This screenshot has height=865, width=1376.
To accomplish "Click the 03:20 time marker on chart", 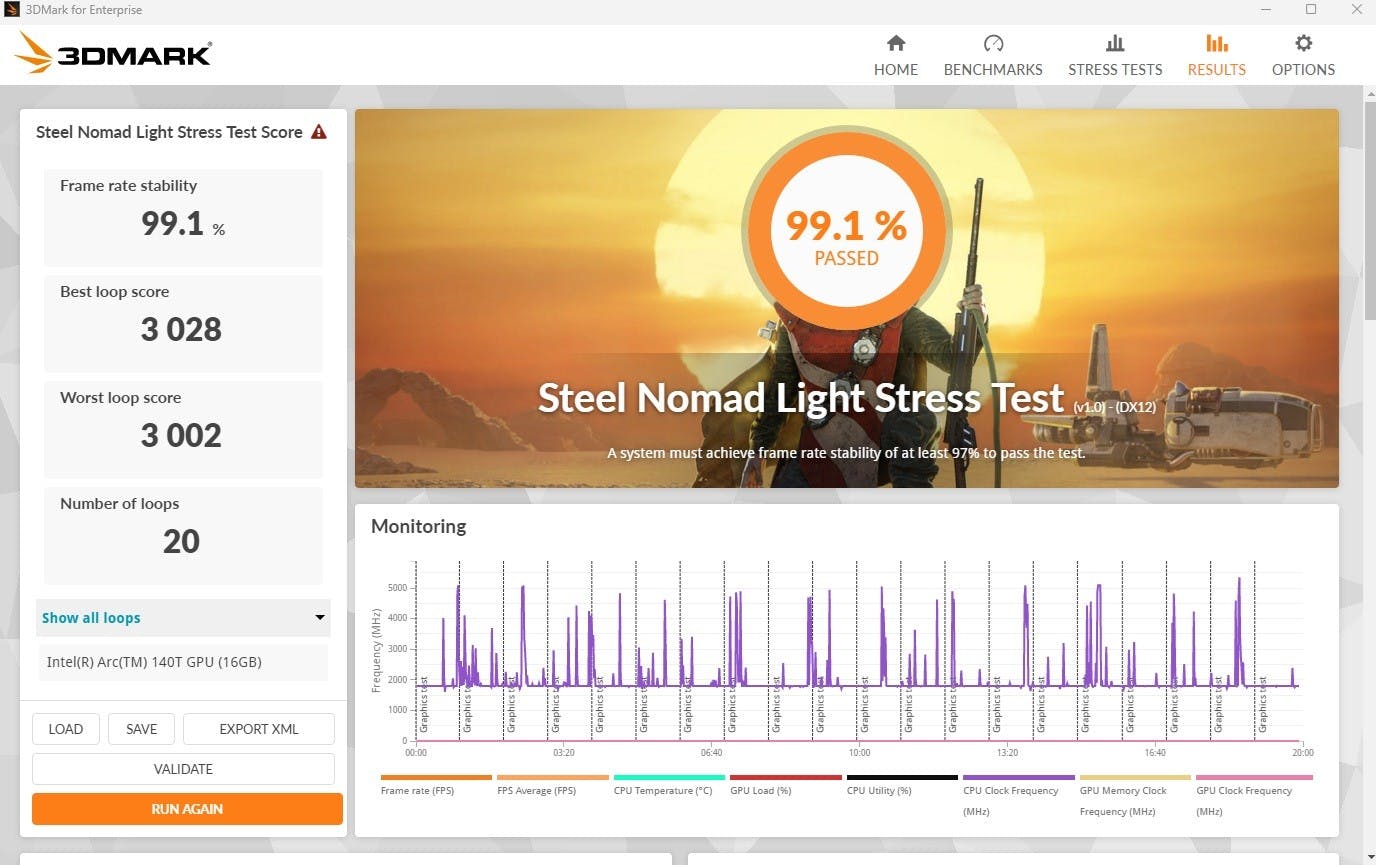I will click(x=563, y=753).
